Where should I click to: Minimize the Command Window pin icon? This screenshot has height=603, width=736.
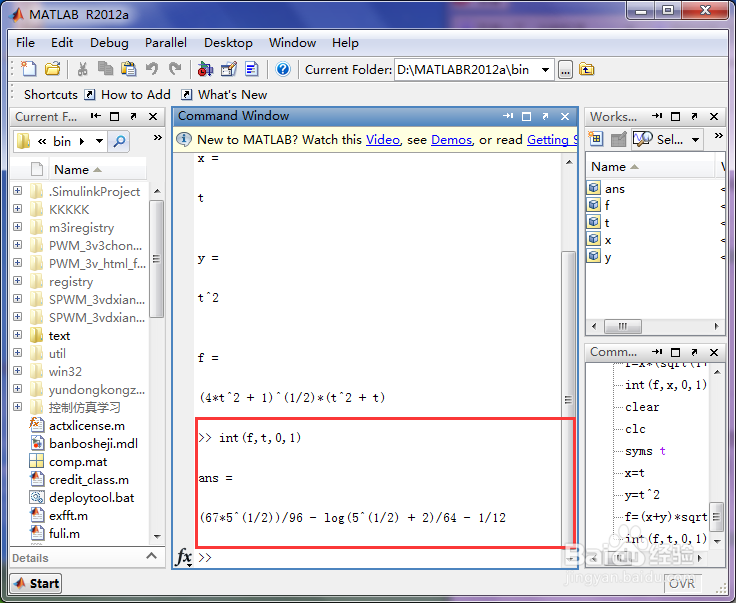click(x=508, y=116)
